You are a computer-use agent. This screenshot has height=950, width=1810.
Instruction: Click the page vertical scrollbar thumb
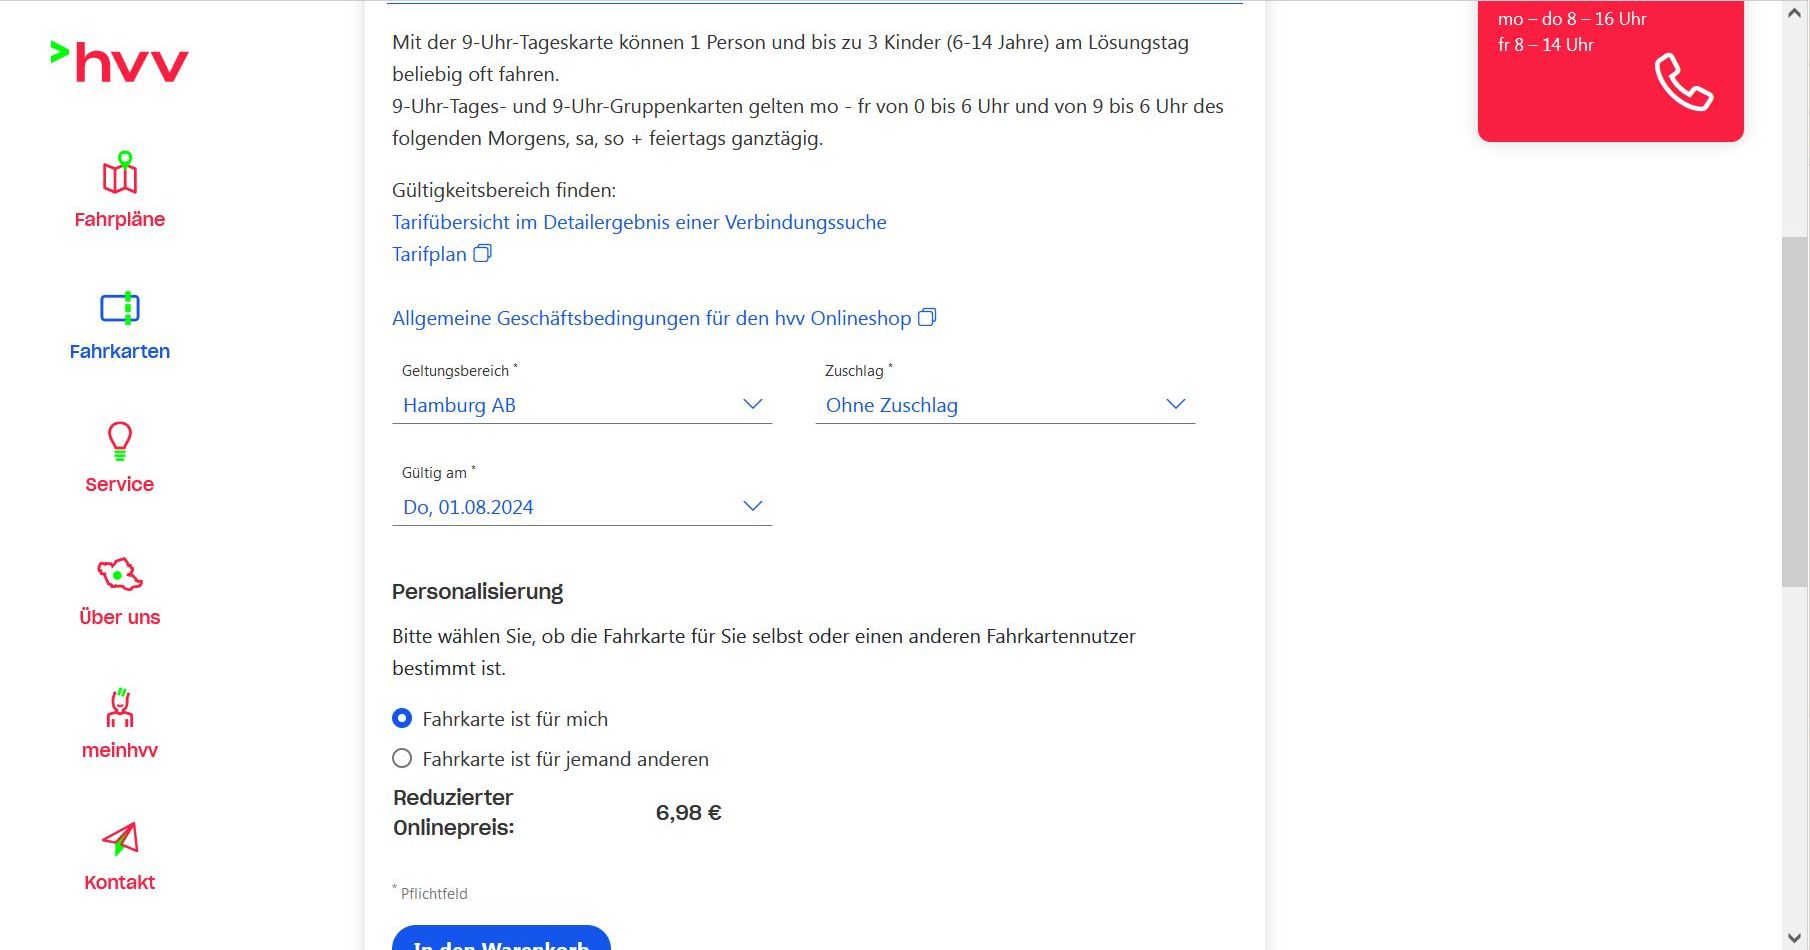click(1795, 410)
